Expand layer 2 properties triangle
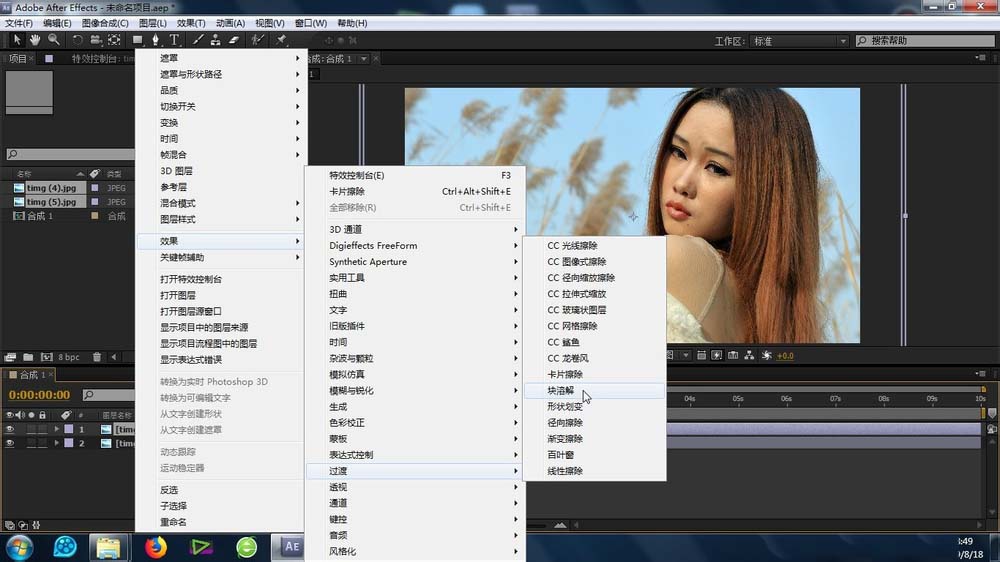The width and height of the screenshot is (1000, 562). tap(57, 443)
